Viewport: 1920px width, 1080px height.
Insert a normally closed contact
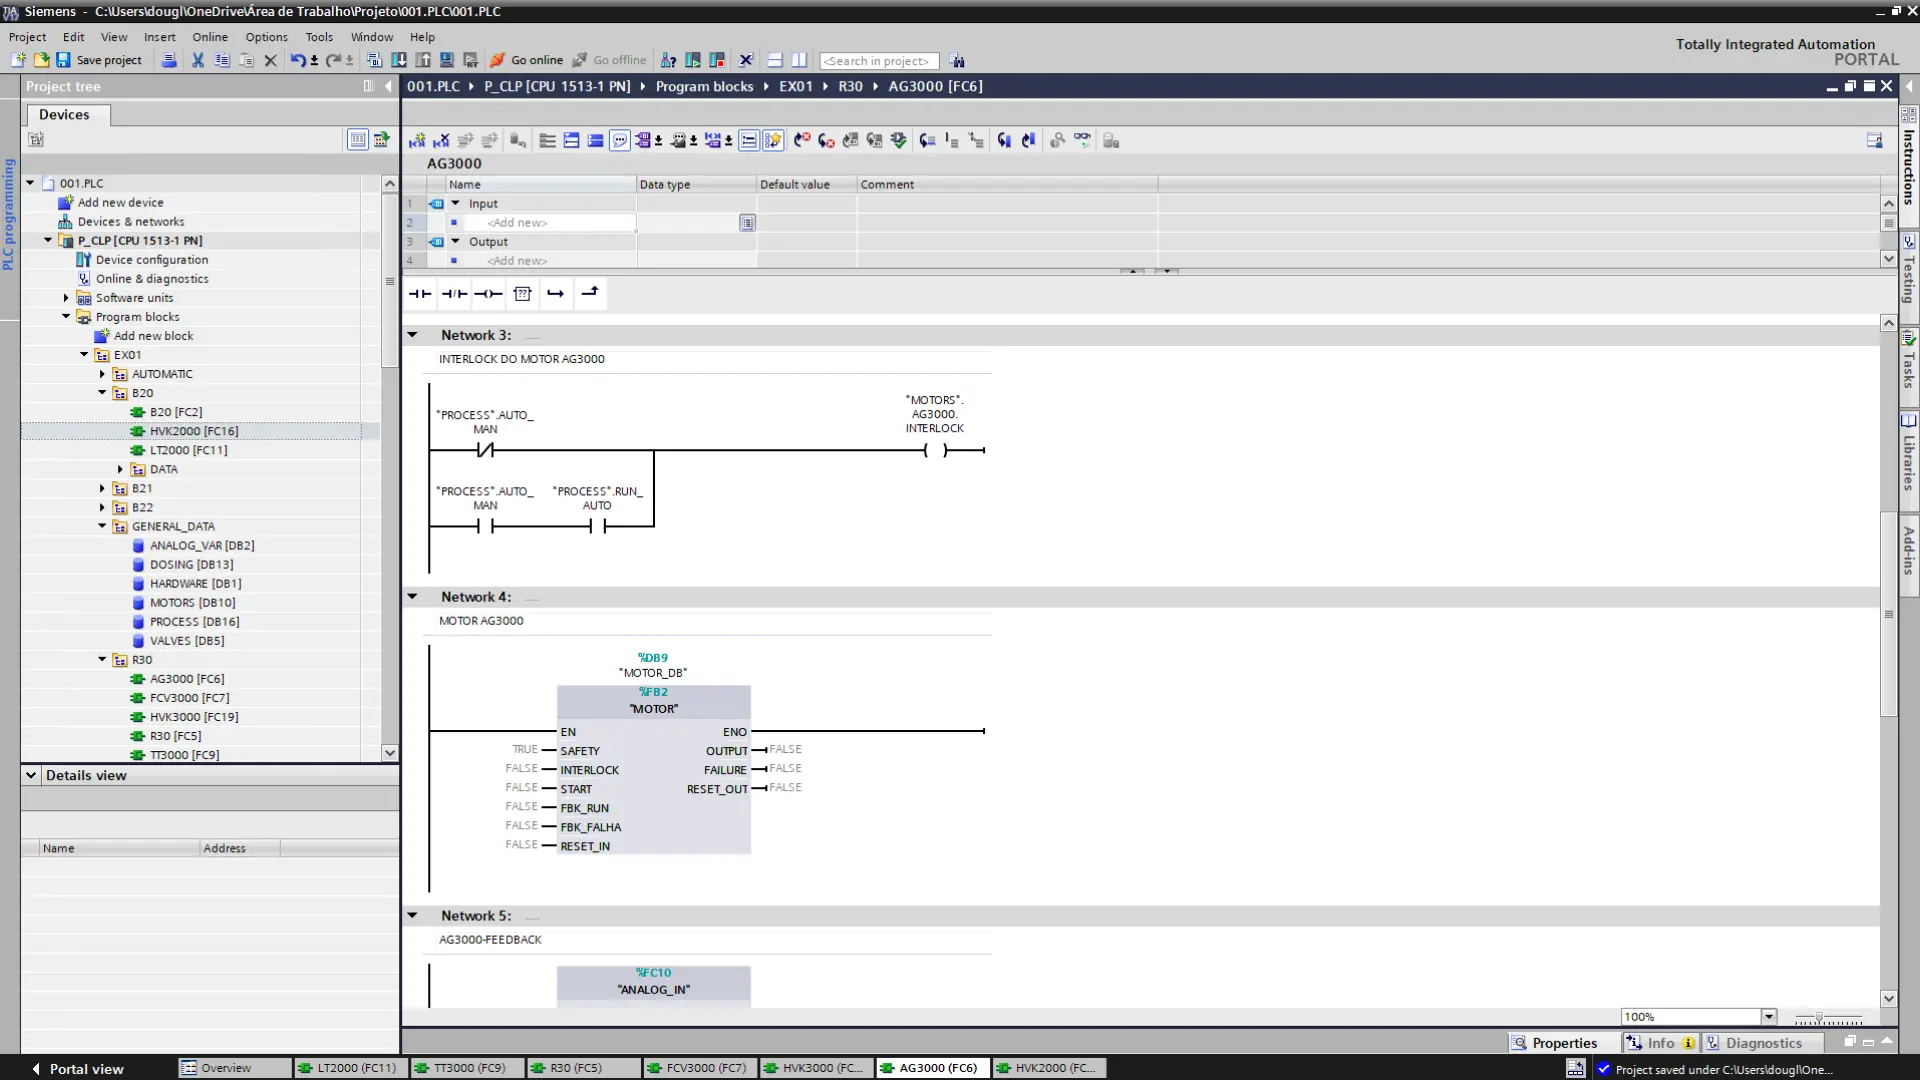454,293
